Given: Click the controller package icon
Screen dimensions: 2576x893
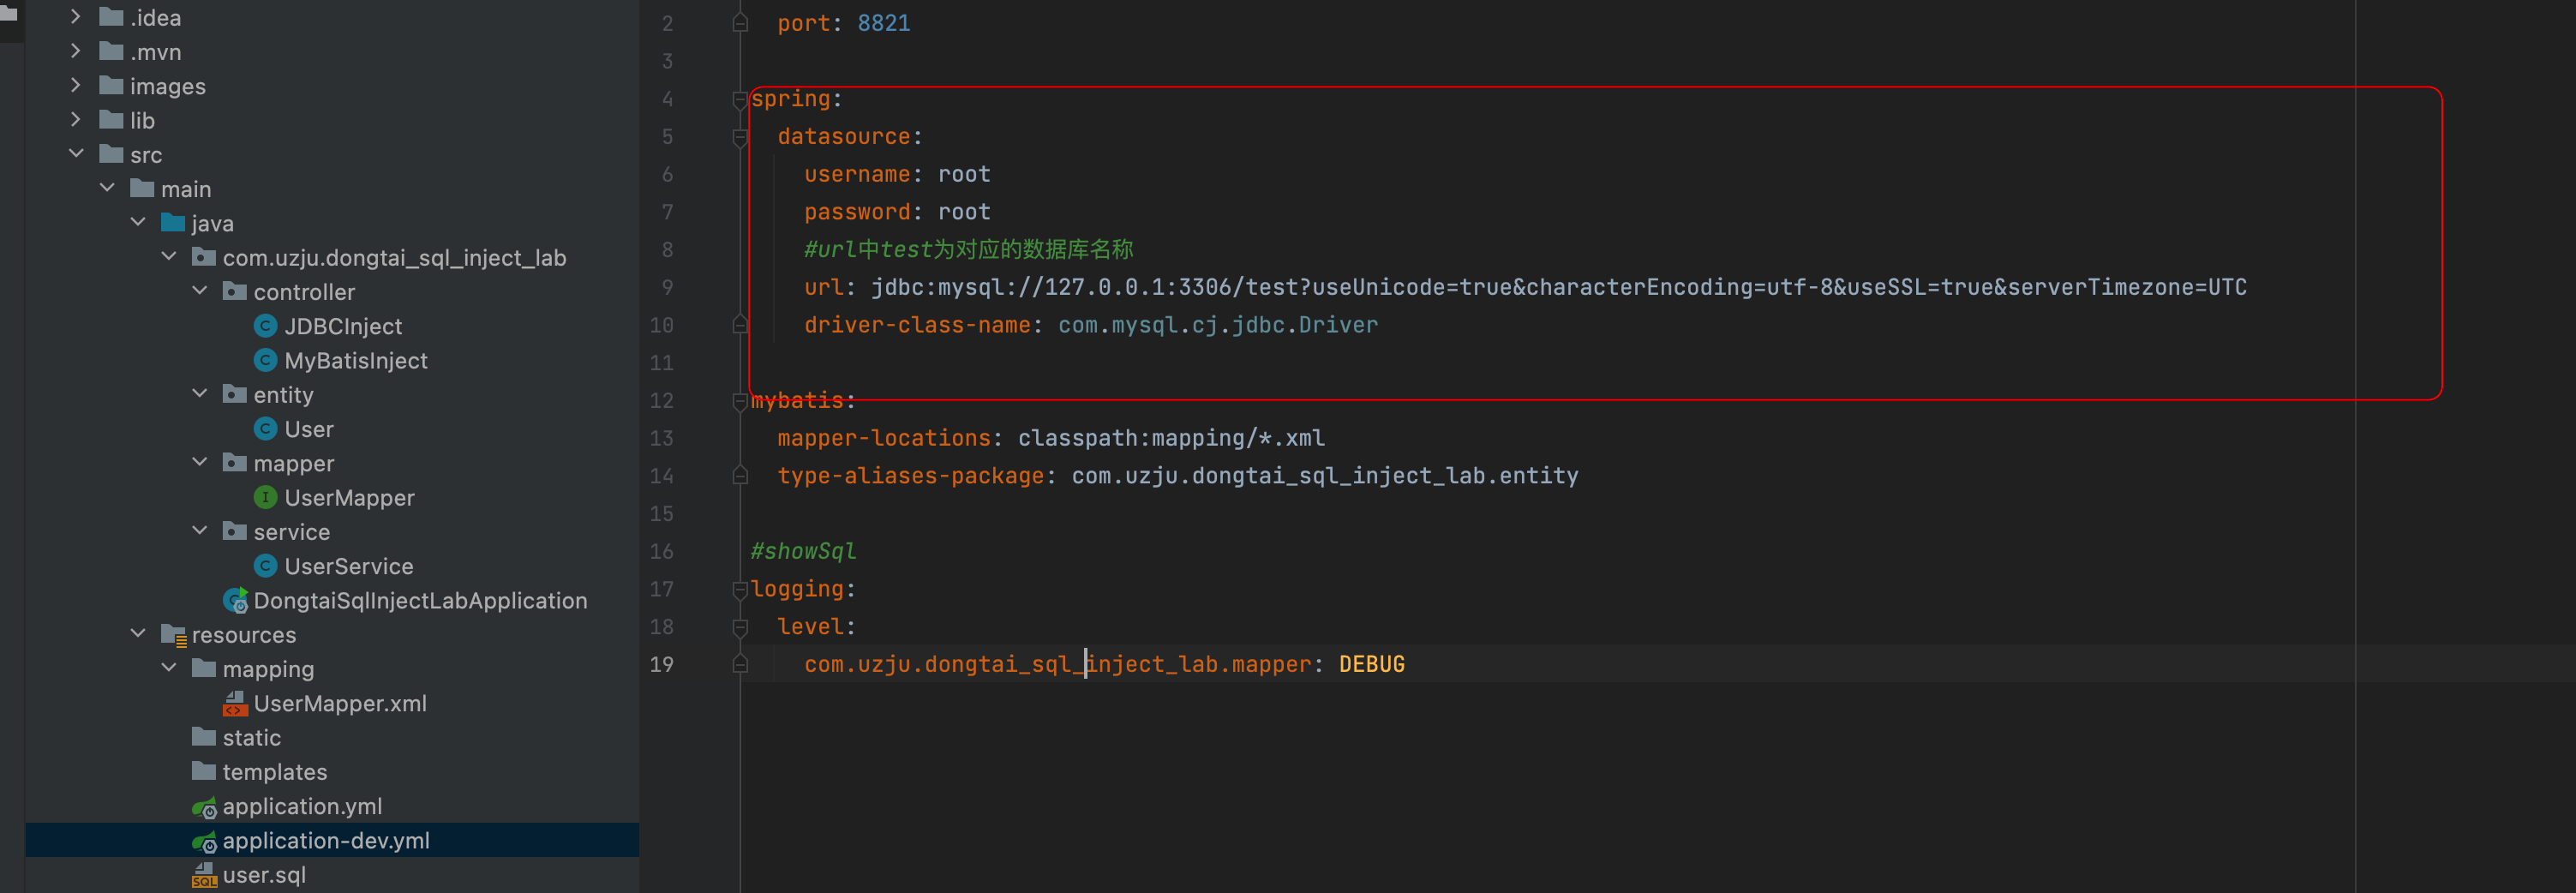Looking at the screenshot, I should point(235,291).
